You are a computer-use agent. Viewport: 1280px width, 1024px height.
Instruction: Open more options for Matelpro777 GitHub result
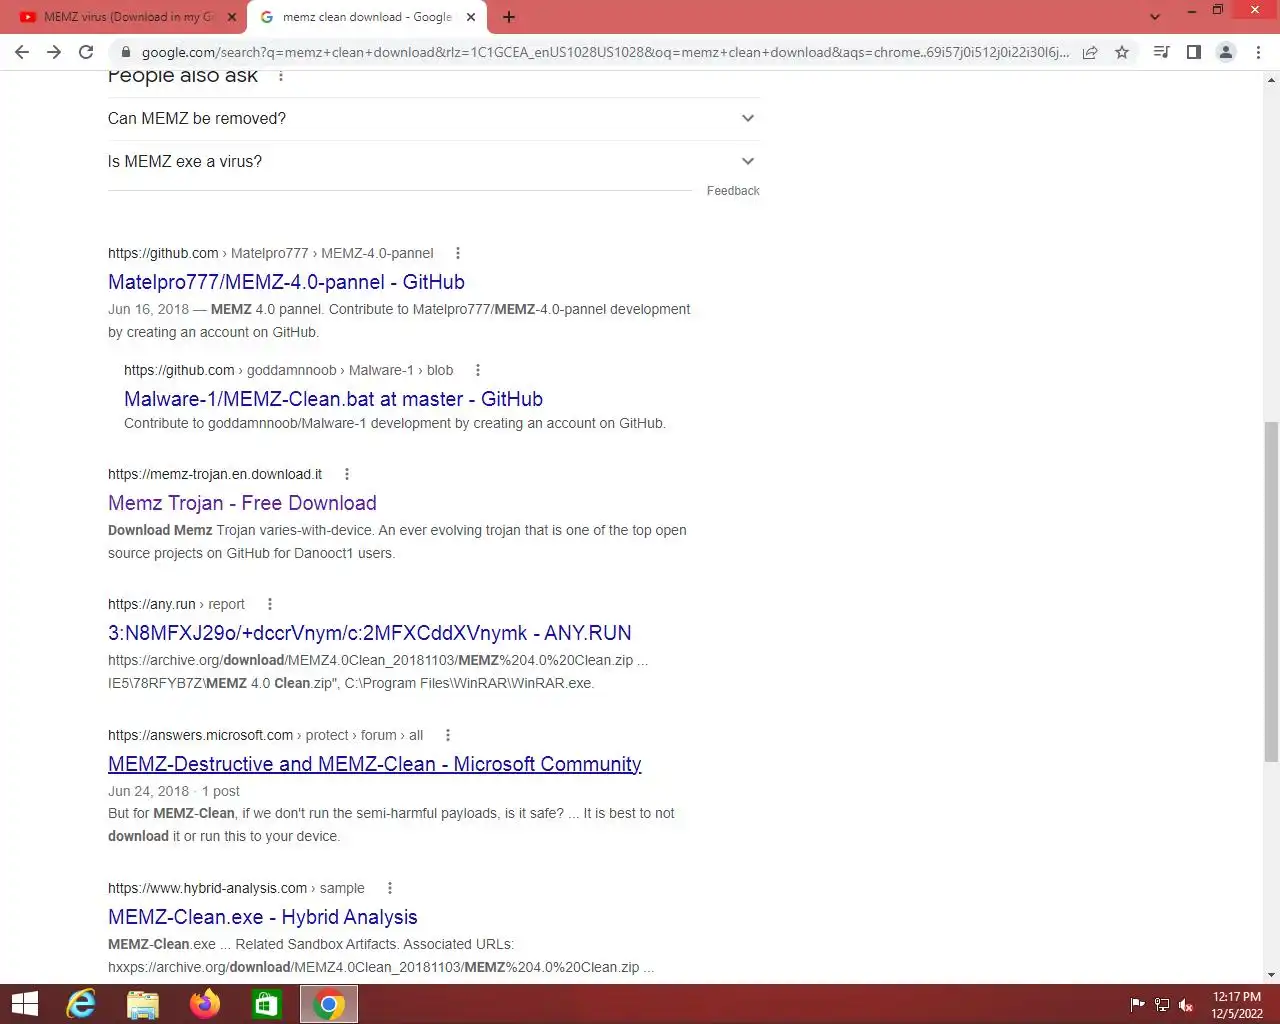click(458, 253)
